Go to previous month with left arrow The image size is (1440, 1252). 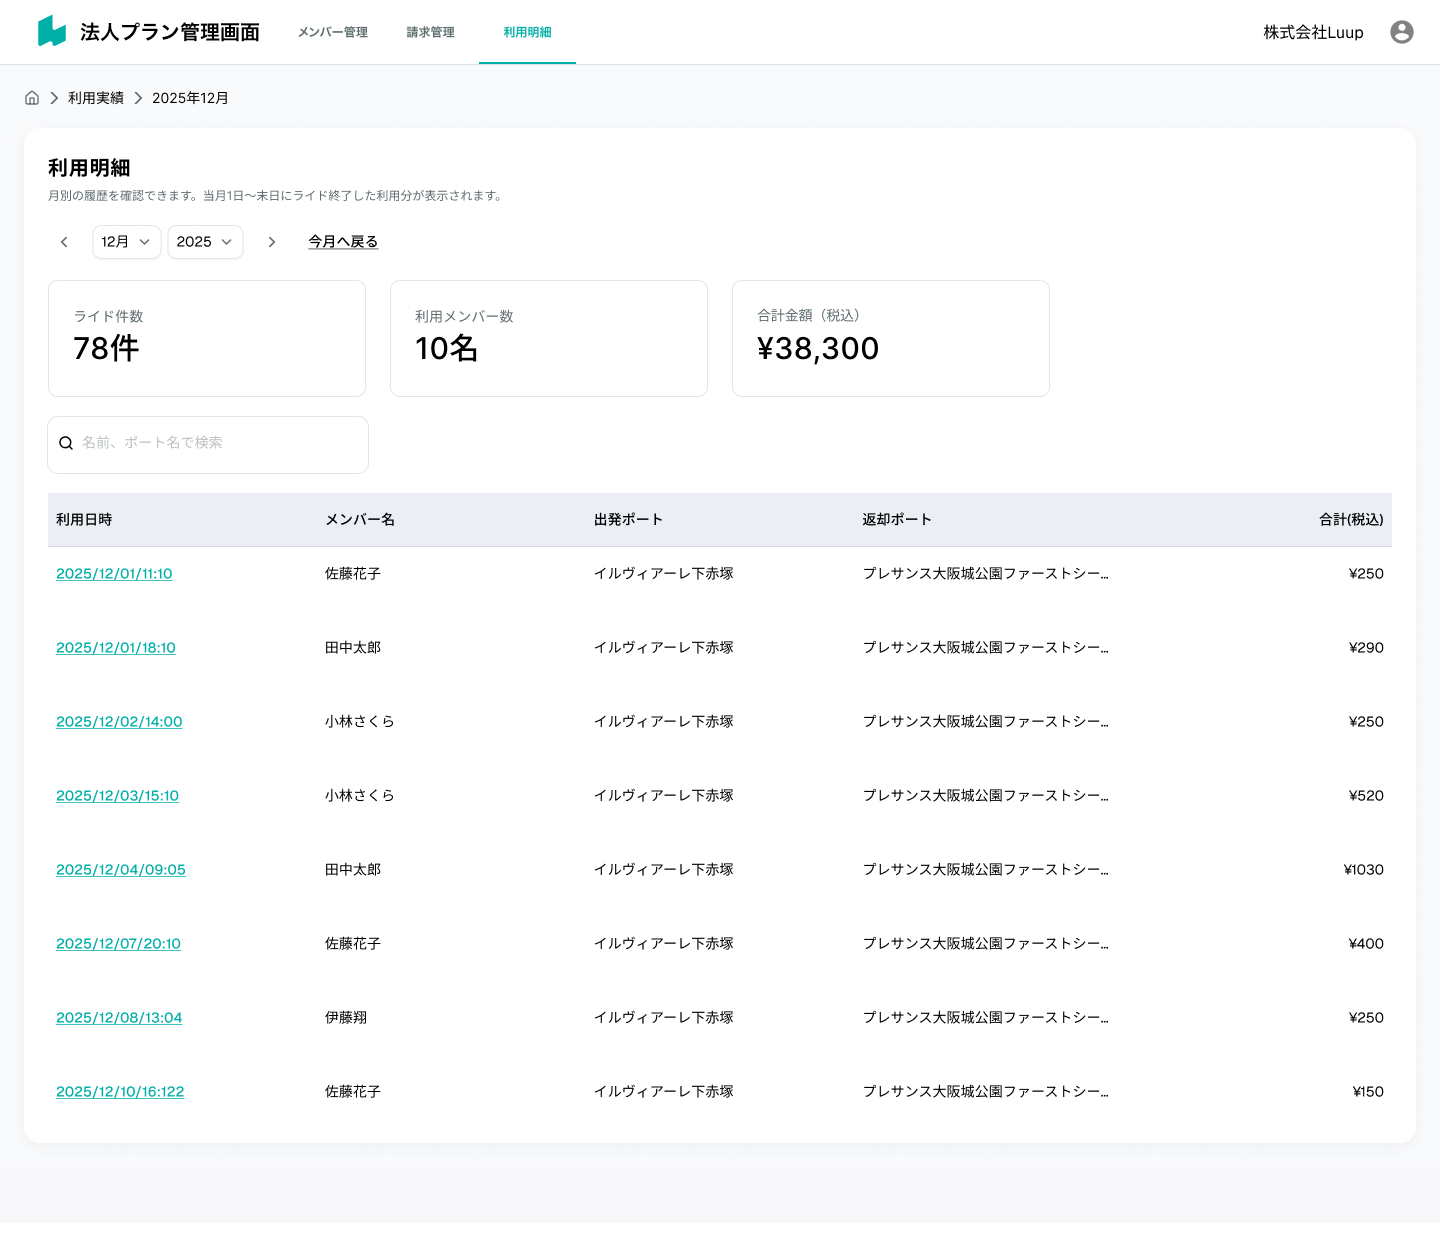coord(65,242)
